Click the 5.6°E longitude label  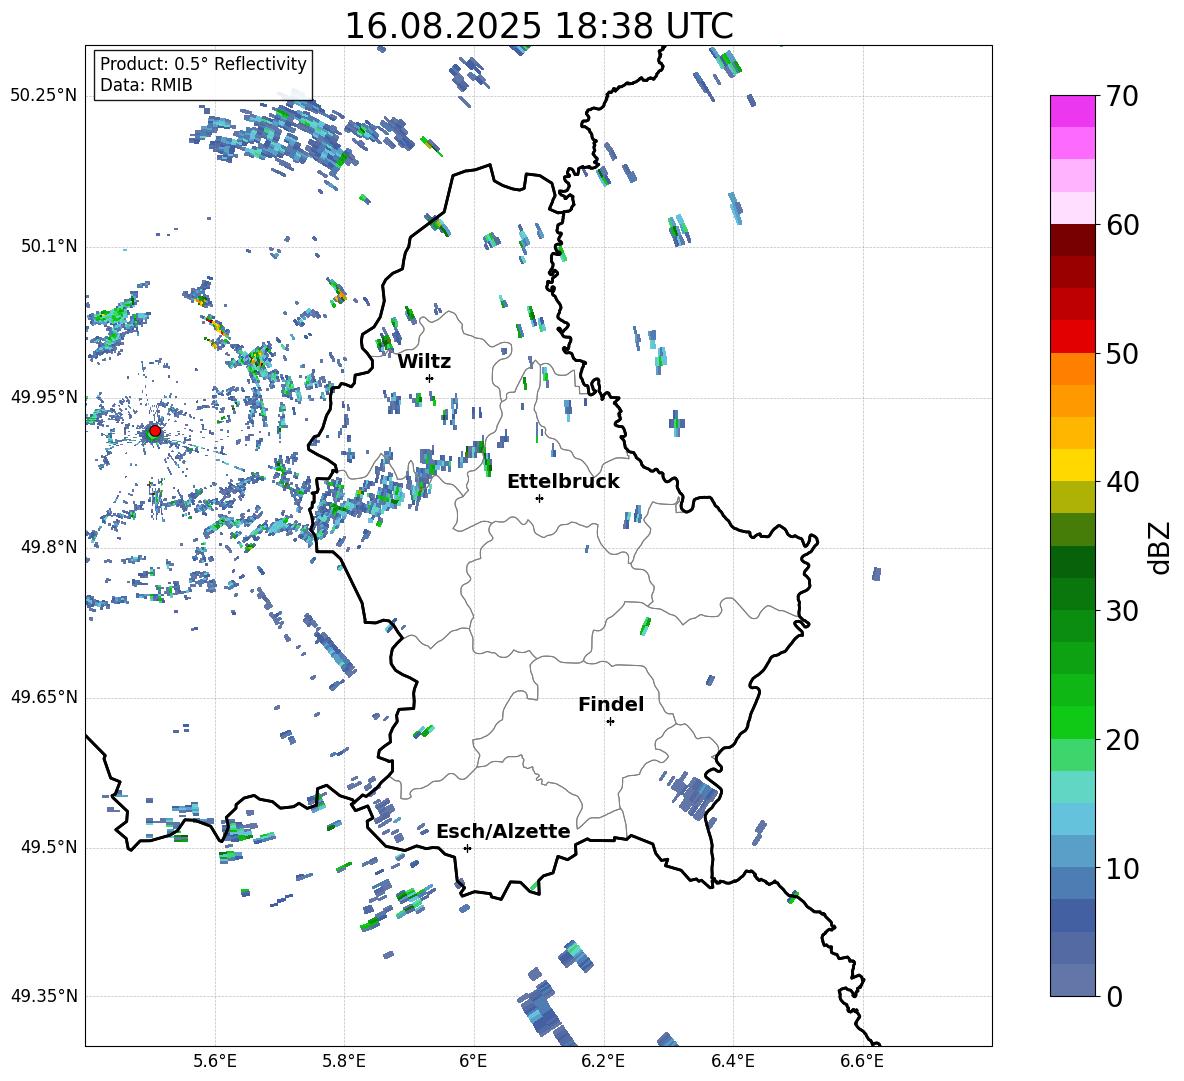[x=215, y=1061]
